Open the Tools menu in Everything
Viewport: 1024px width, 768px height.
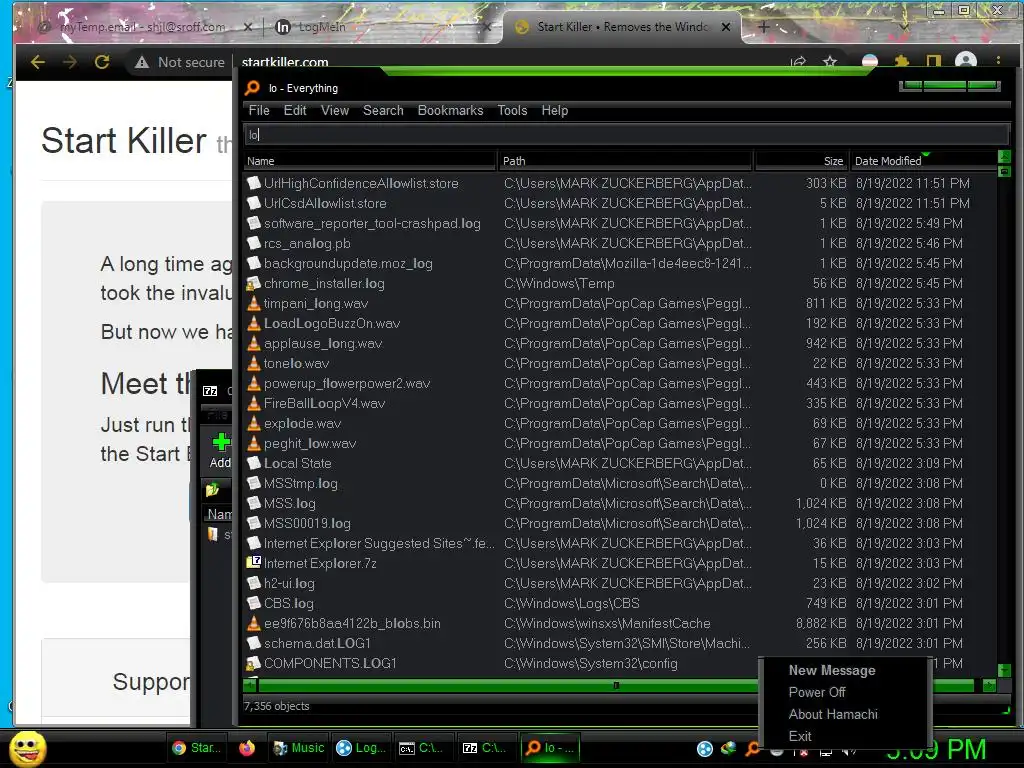(x=512, y=110)
